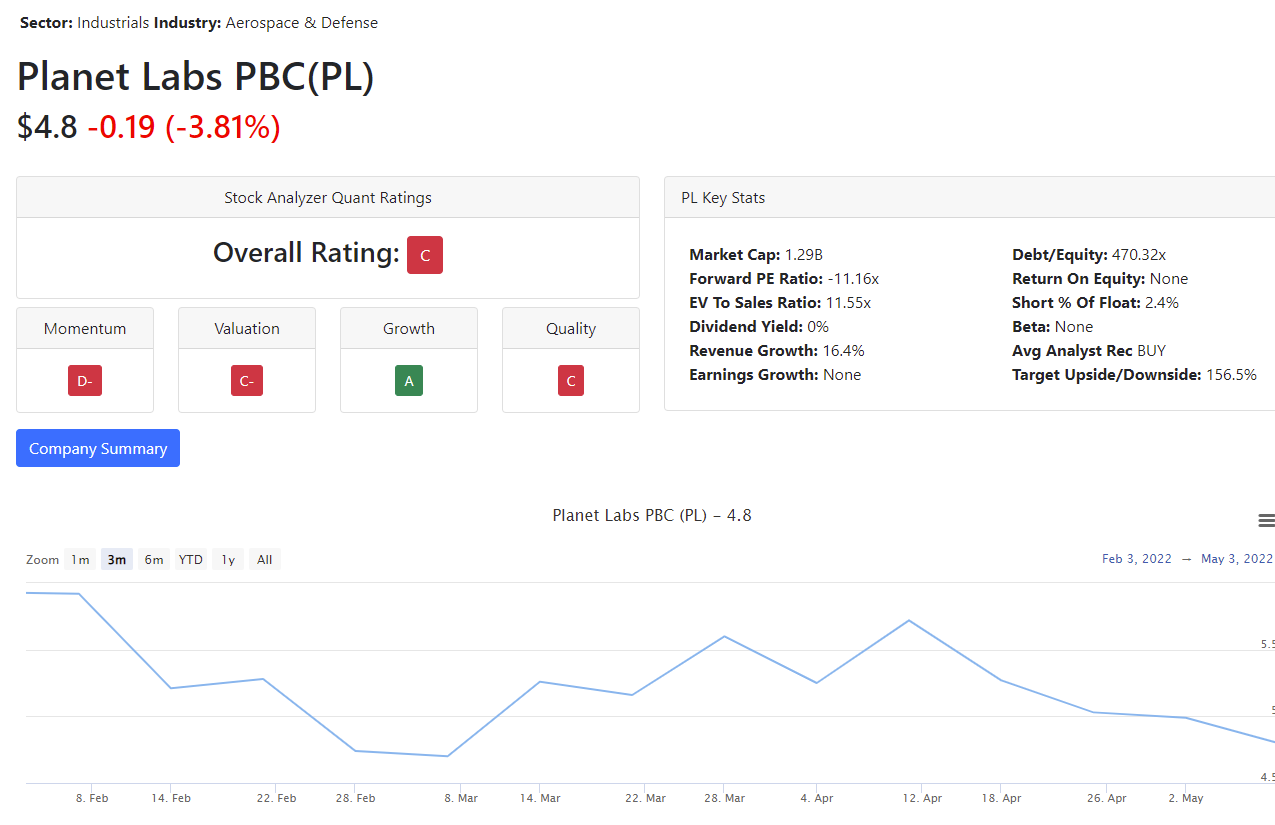Click the Valuation C- rating badge
The image size is (1275, 825).
coord(247,381)
